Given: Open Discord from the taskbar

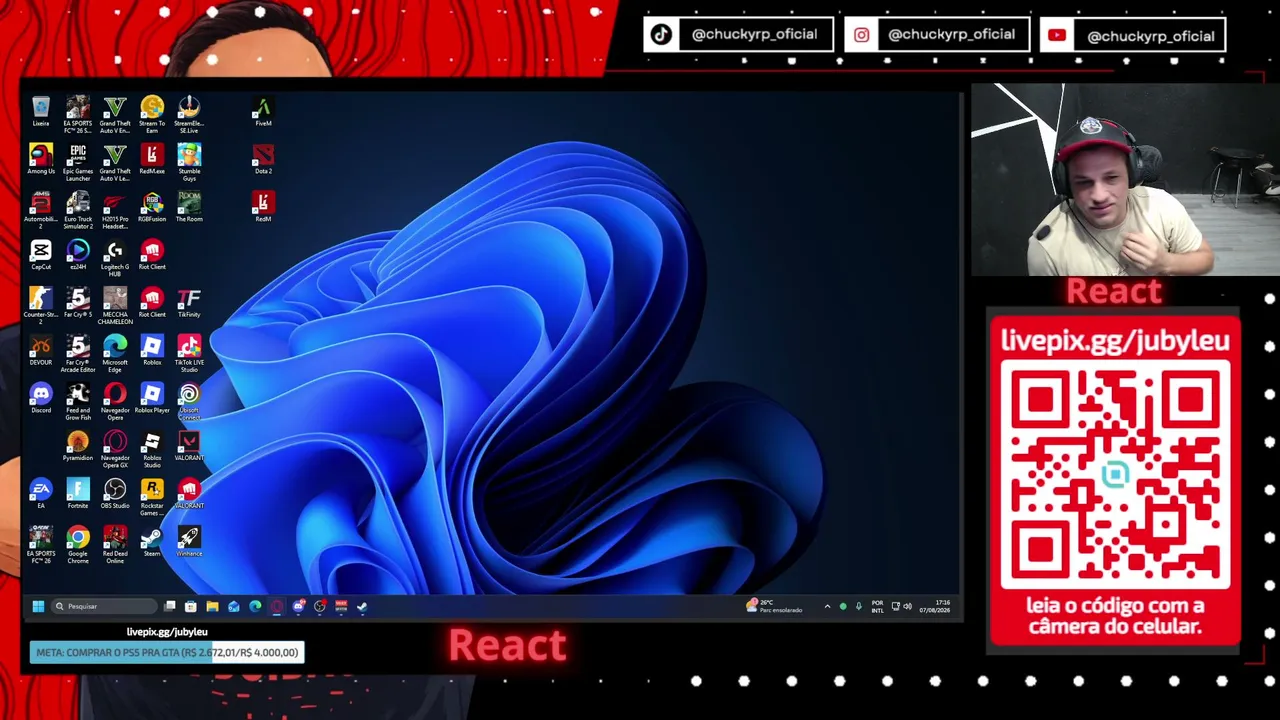Looking at the screenshot, I should tap(298, 606).
